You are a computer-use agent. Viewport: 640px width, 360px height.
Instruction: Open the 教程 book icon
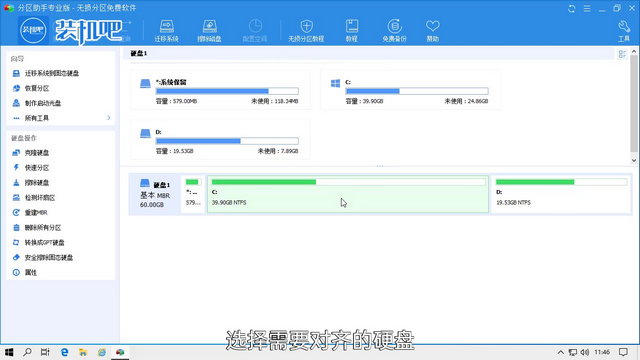click(351, 31)
